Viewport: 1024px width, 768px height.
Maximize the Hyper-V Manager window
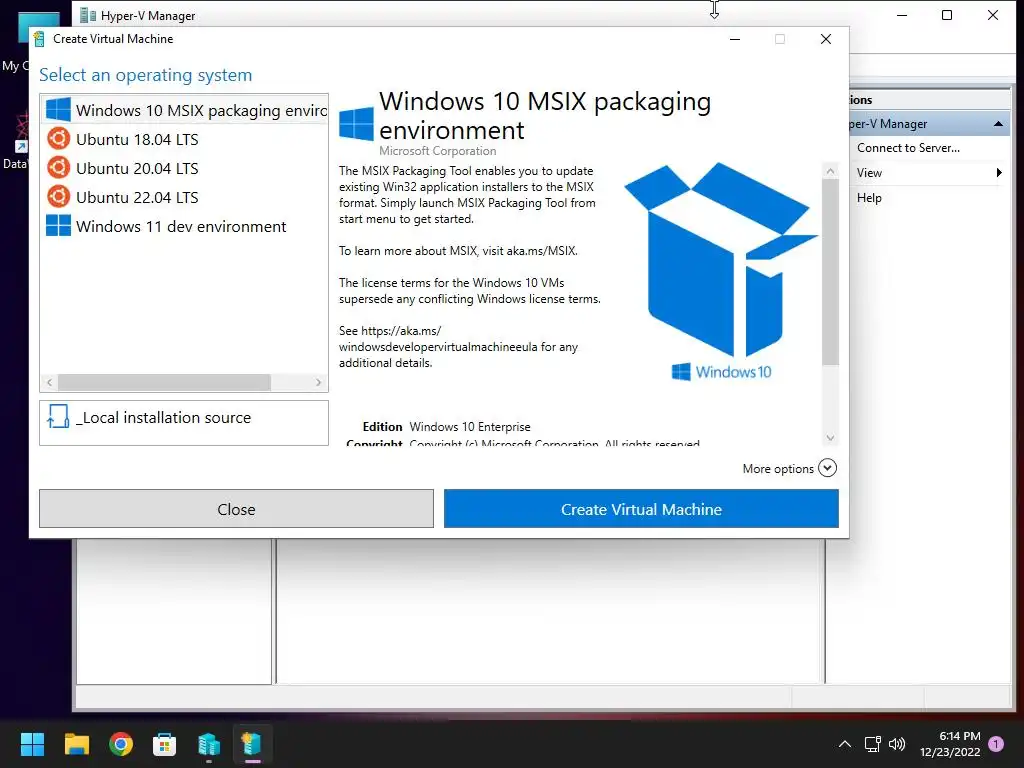[947, 15]
